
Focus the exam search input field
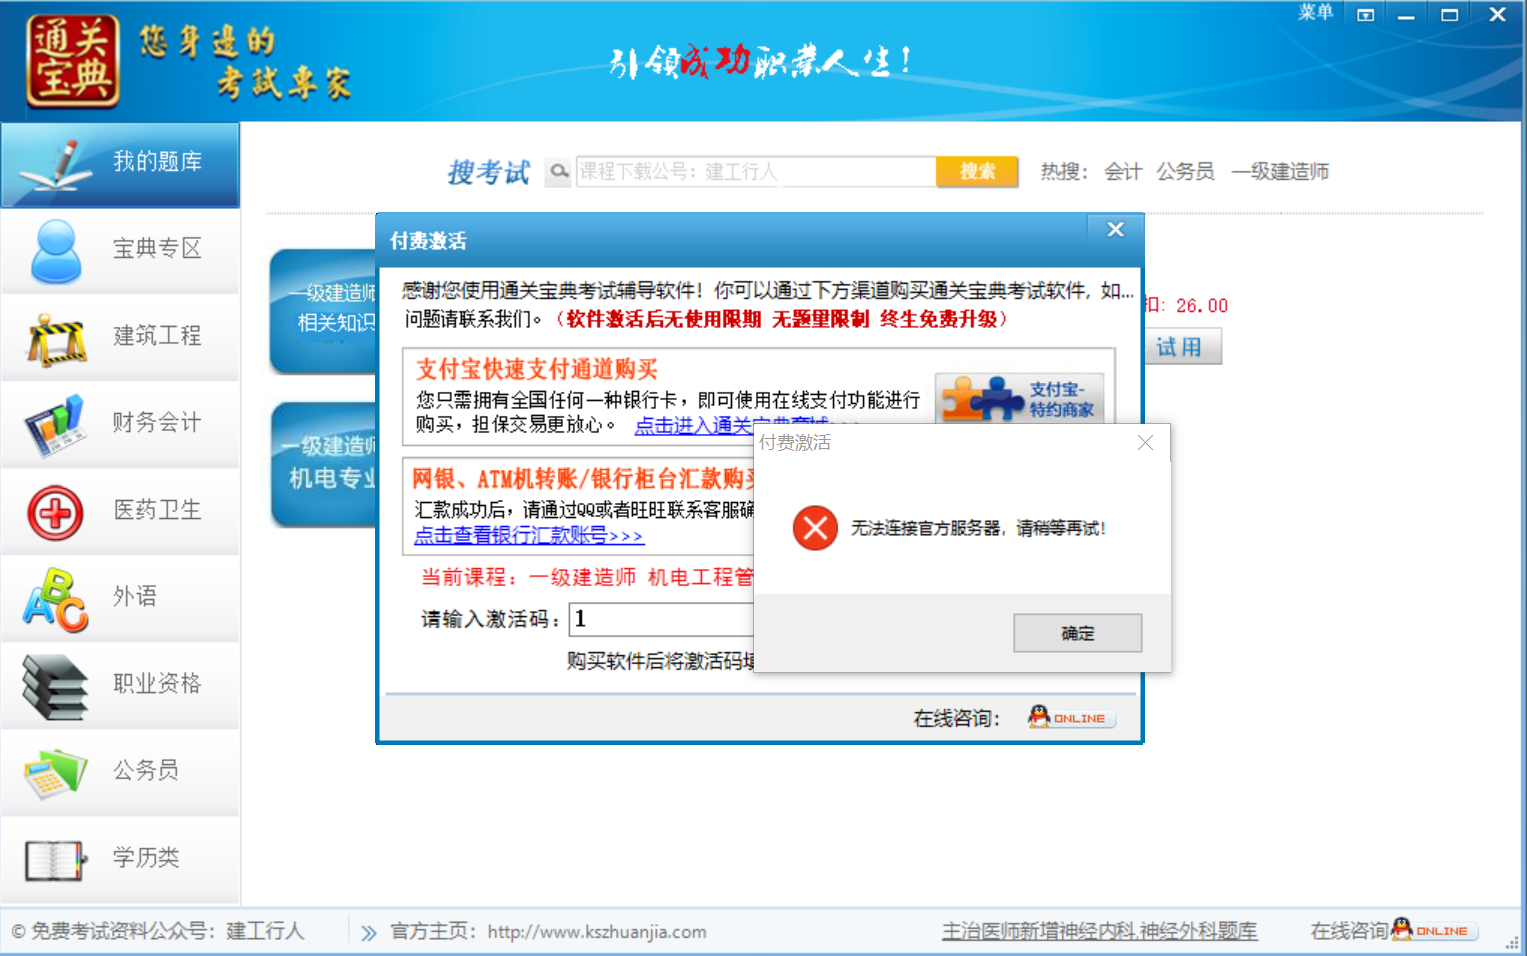click(x=756, y=172)
